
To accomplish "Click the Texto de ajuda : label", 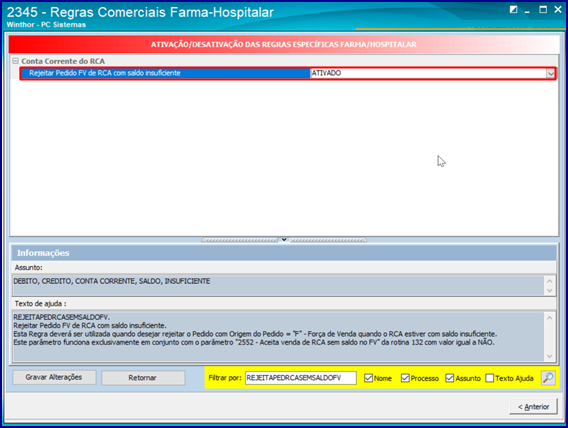I will pyautogui.click(x=40, y=304).
